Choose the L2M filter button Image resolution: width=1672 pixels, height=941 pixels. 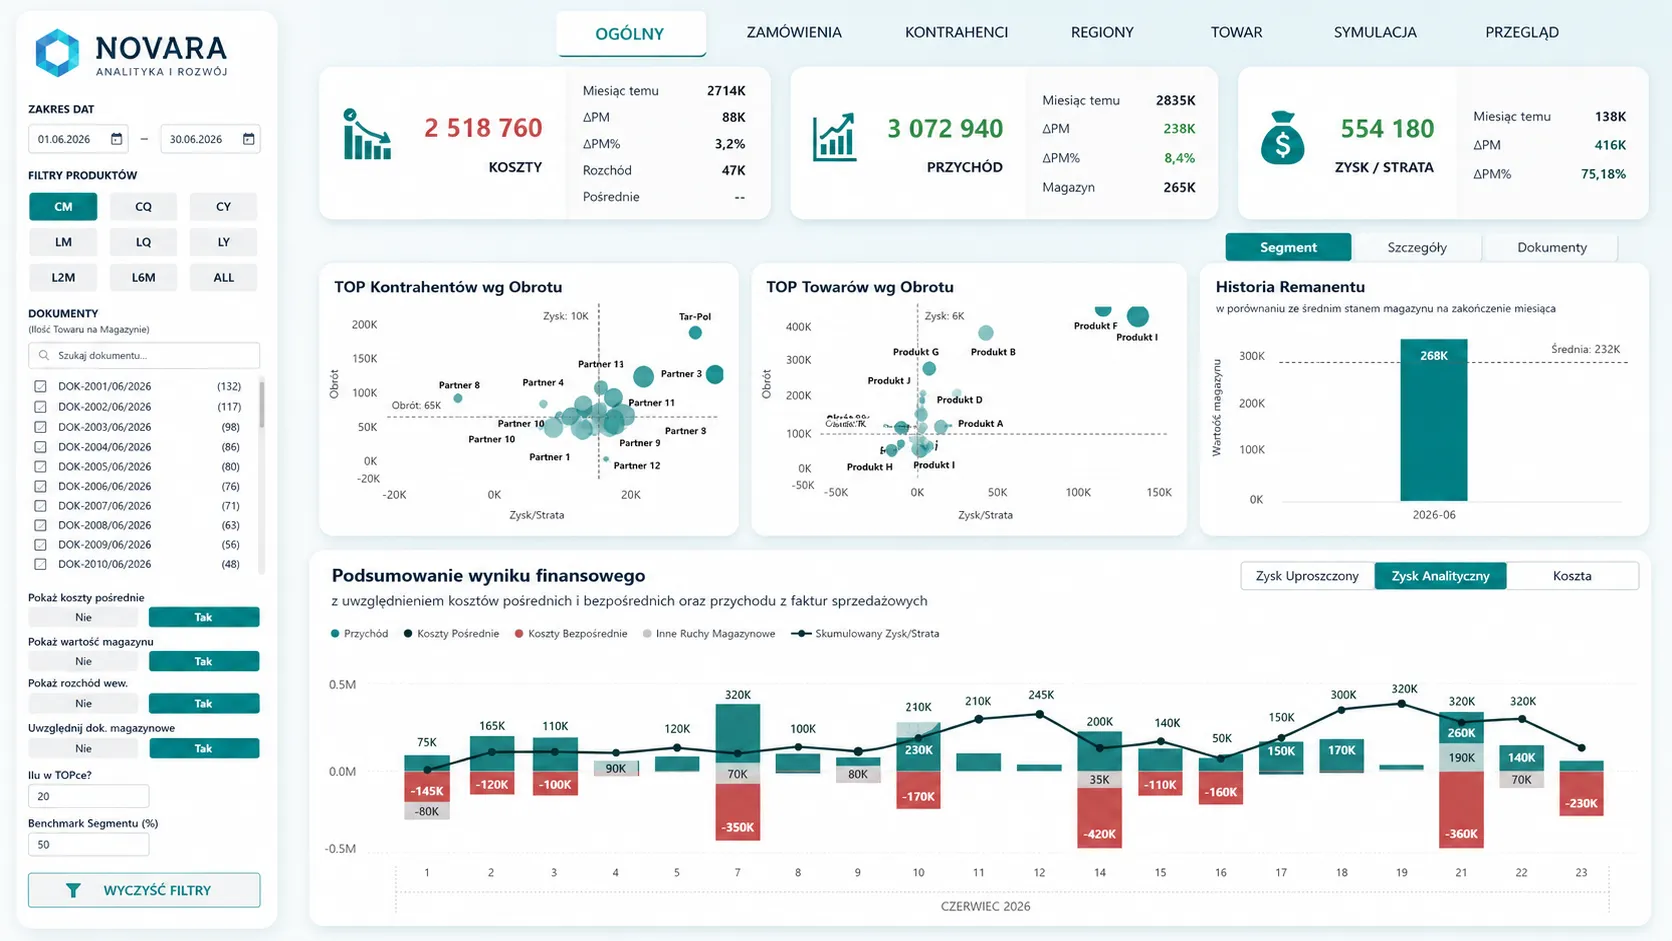coord(63,277)
